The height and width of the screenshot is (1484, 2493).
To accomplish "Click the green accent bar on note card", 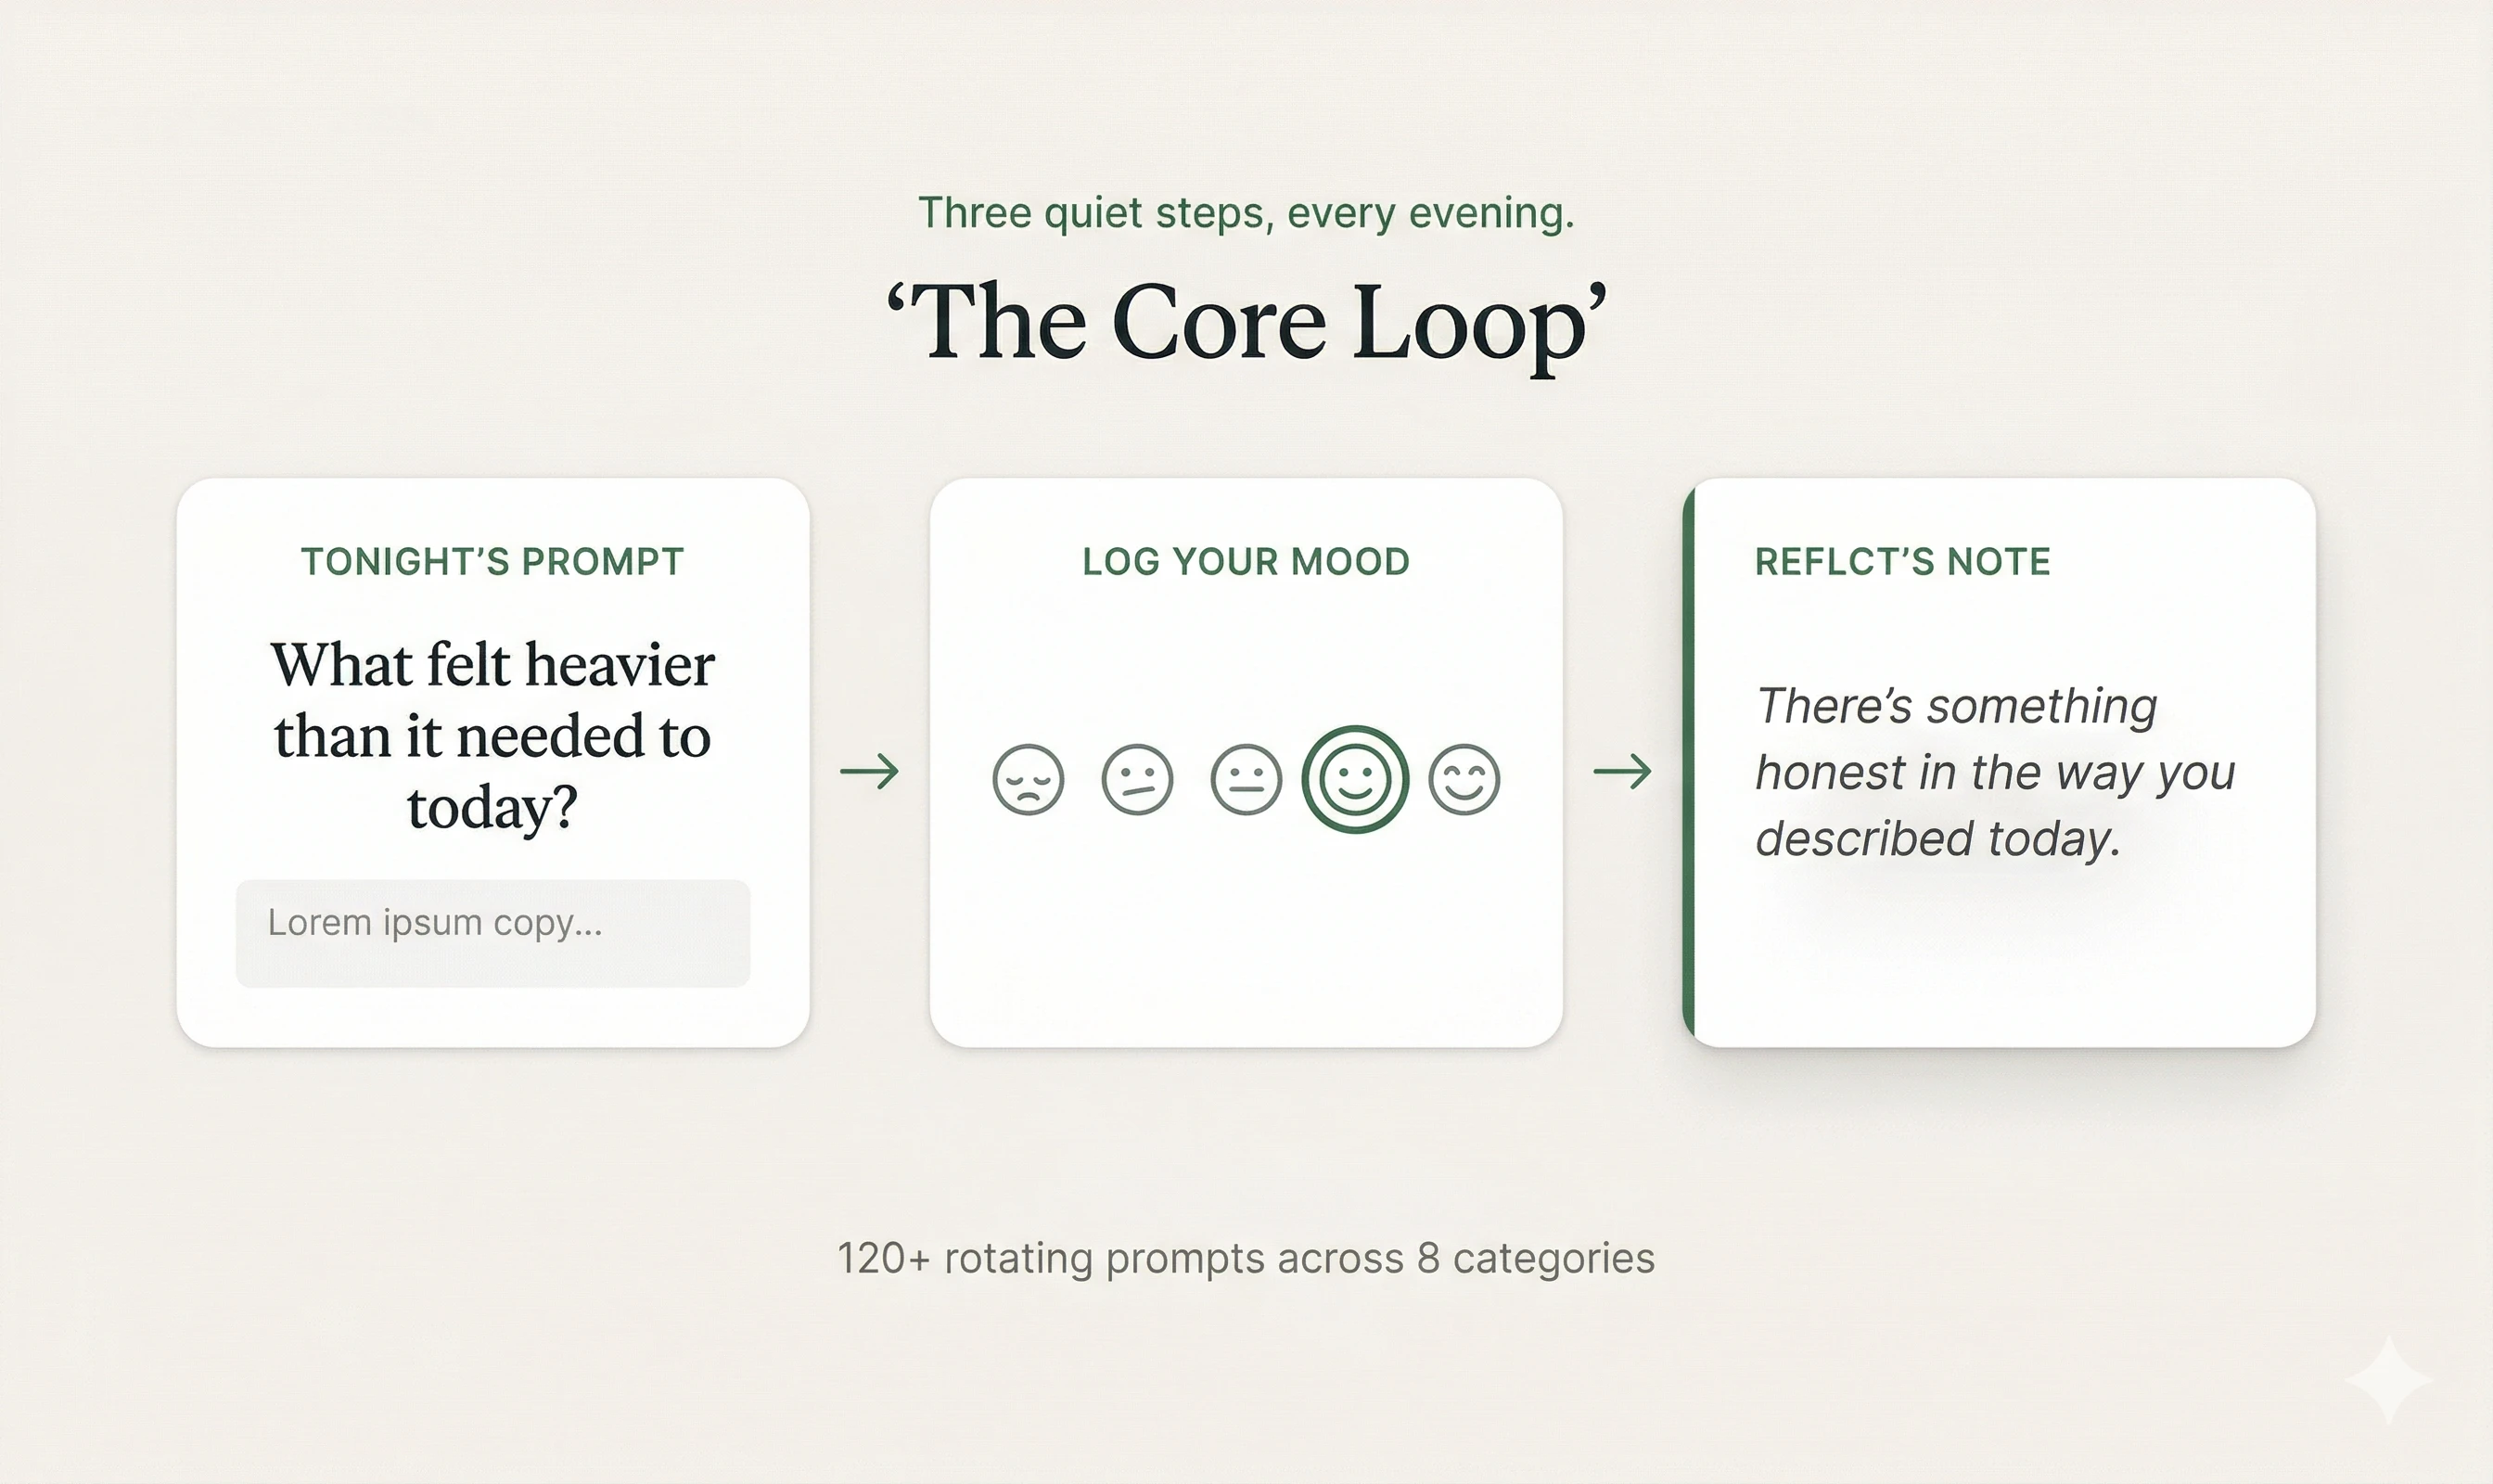I will [x=1689, y=762].
